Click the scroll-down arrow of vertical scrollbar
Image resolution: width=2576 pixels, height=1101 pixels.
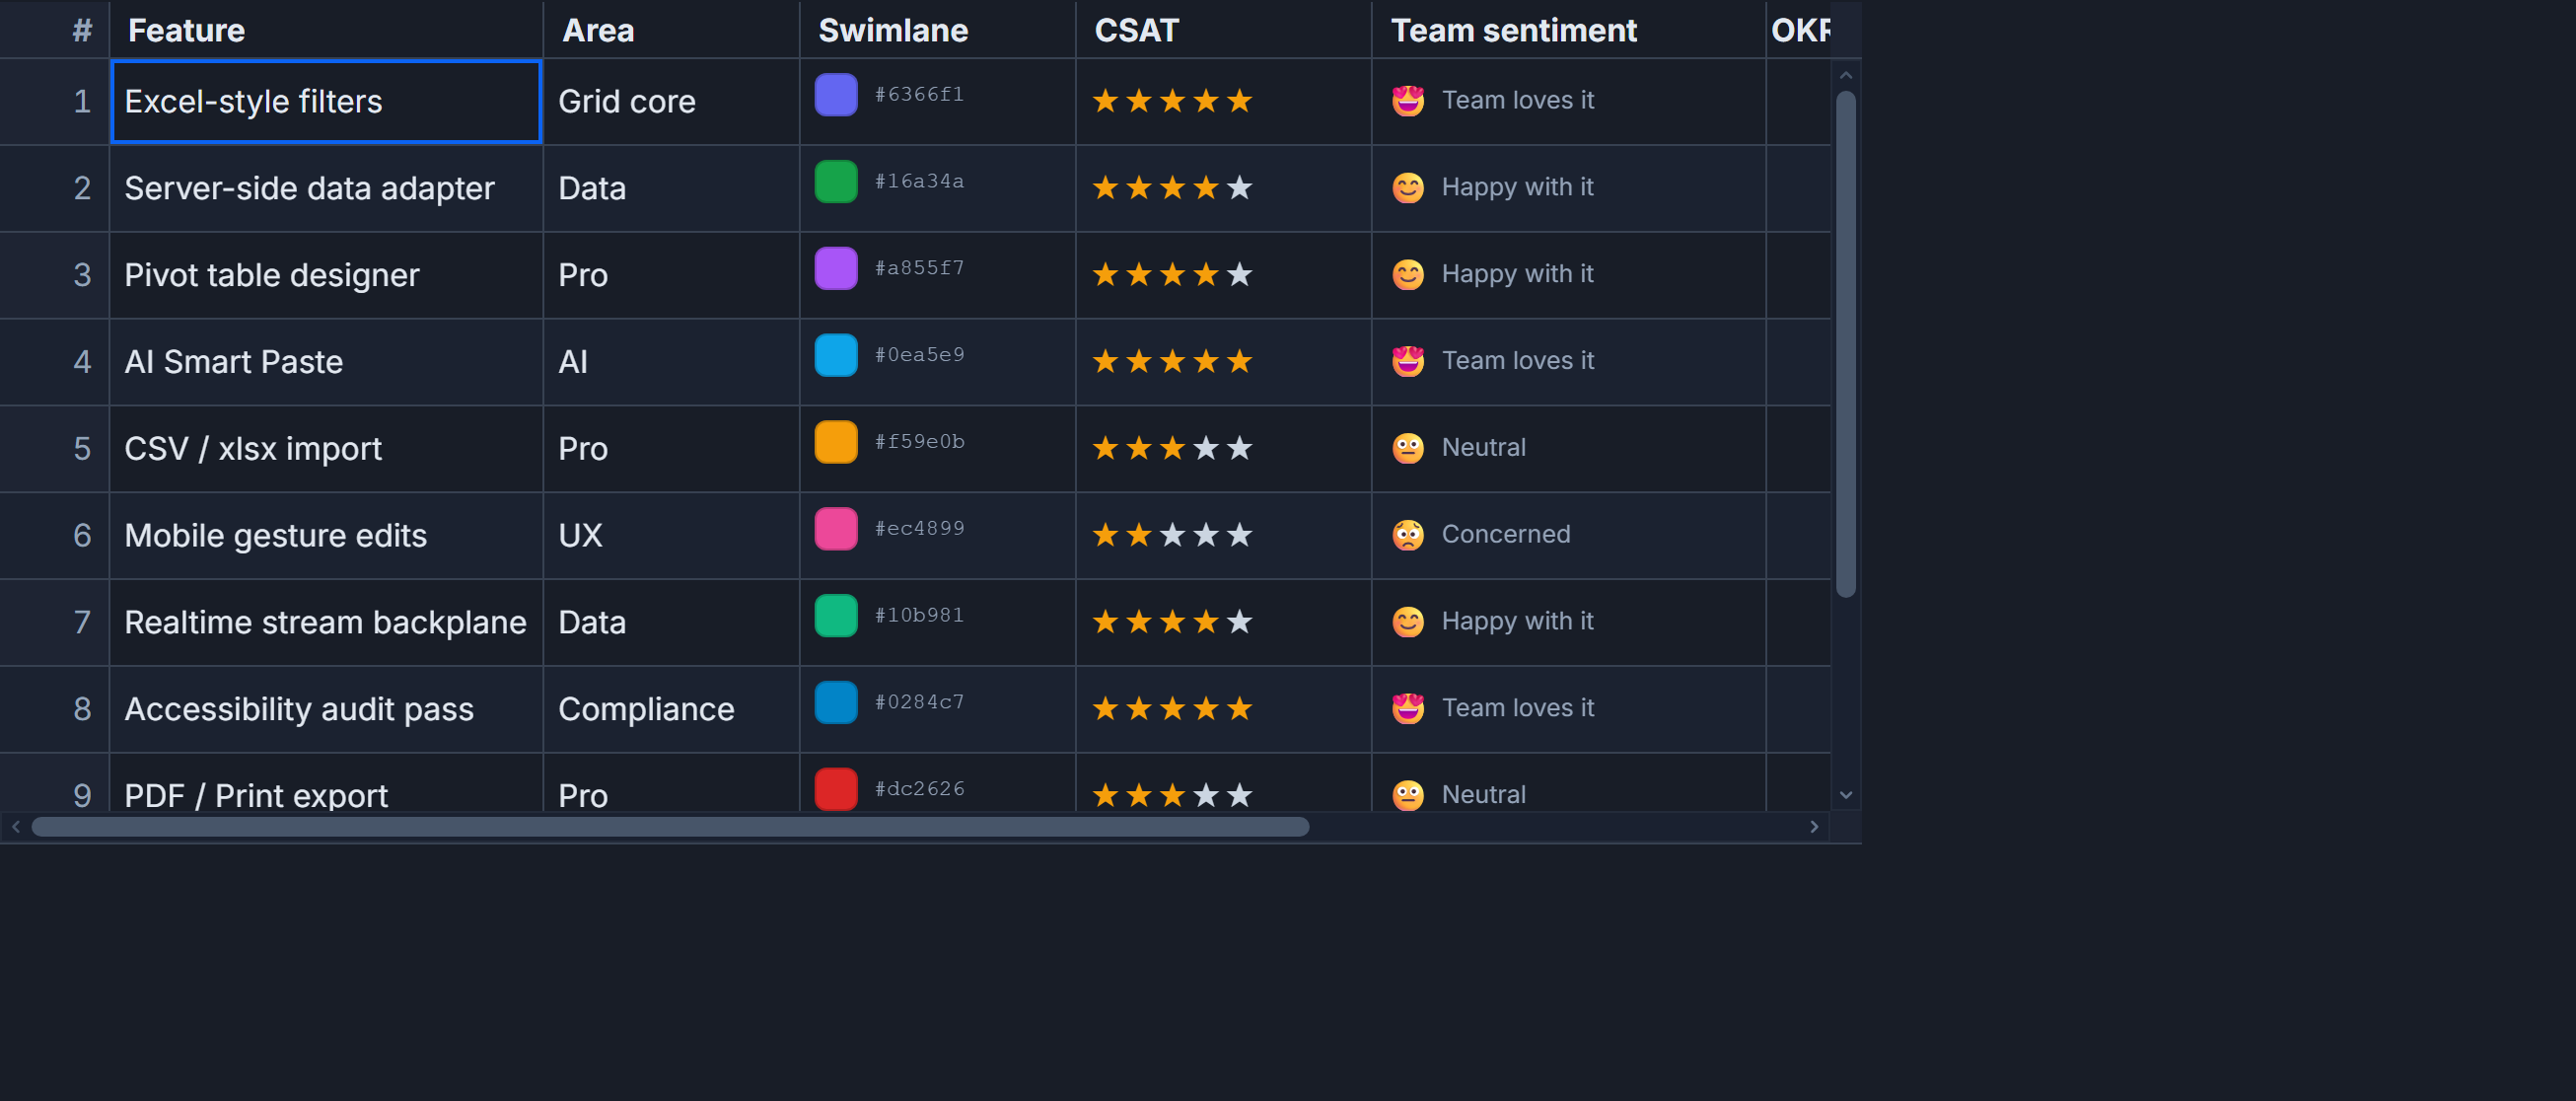coord(1846,795)
